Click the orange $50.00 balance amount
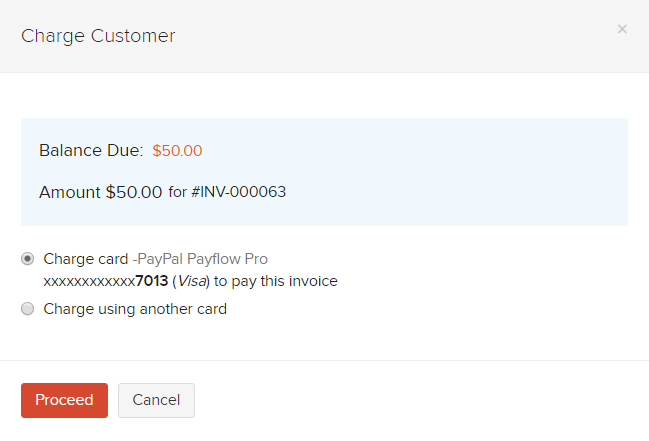Viewport: 649px width, 441px height. pos(177,151)
